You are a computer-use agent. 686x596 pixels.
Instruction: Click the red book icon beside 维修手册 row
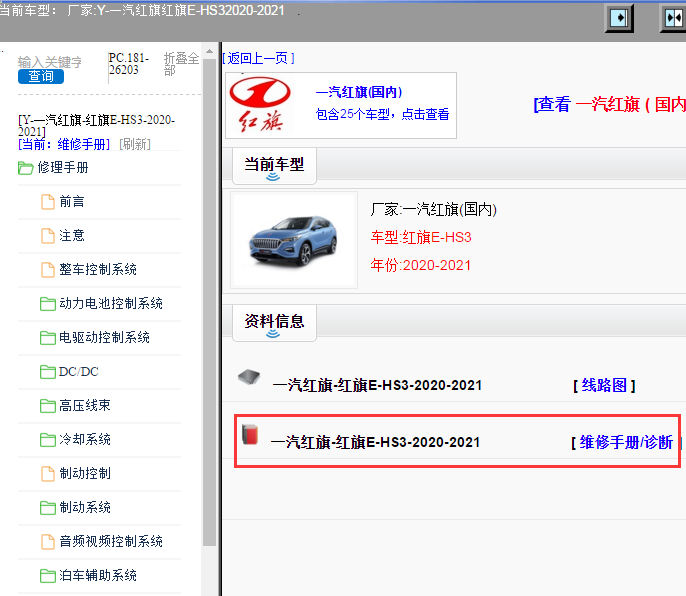(x=250, y=434)
